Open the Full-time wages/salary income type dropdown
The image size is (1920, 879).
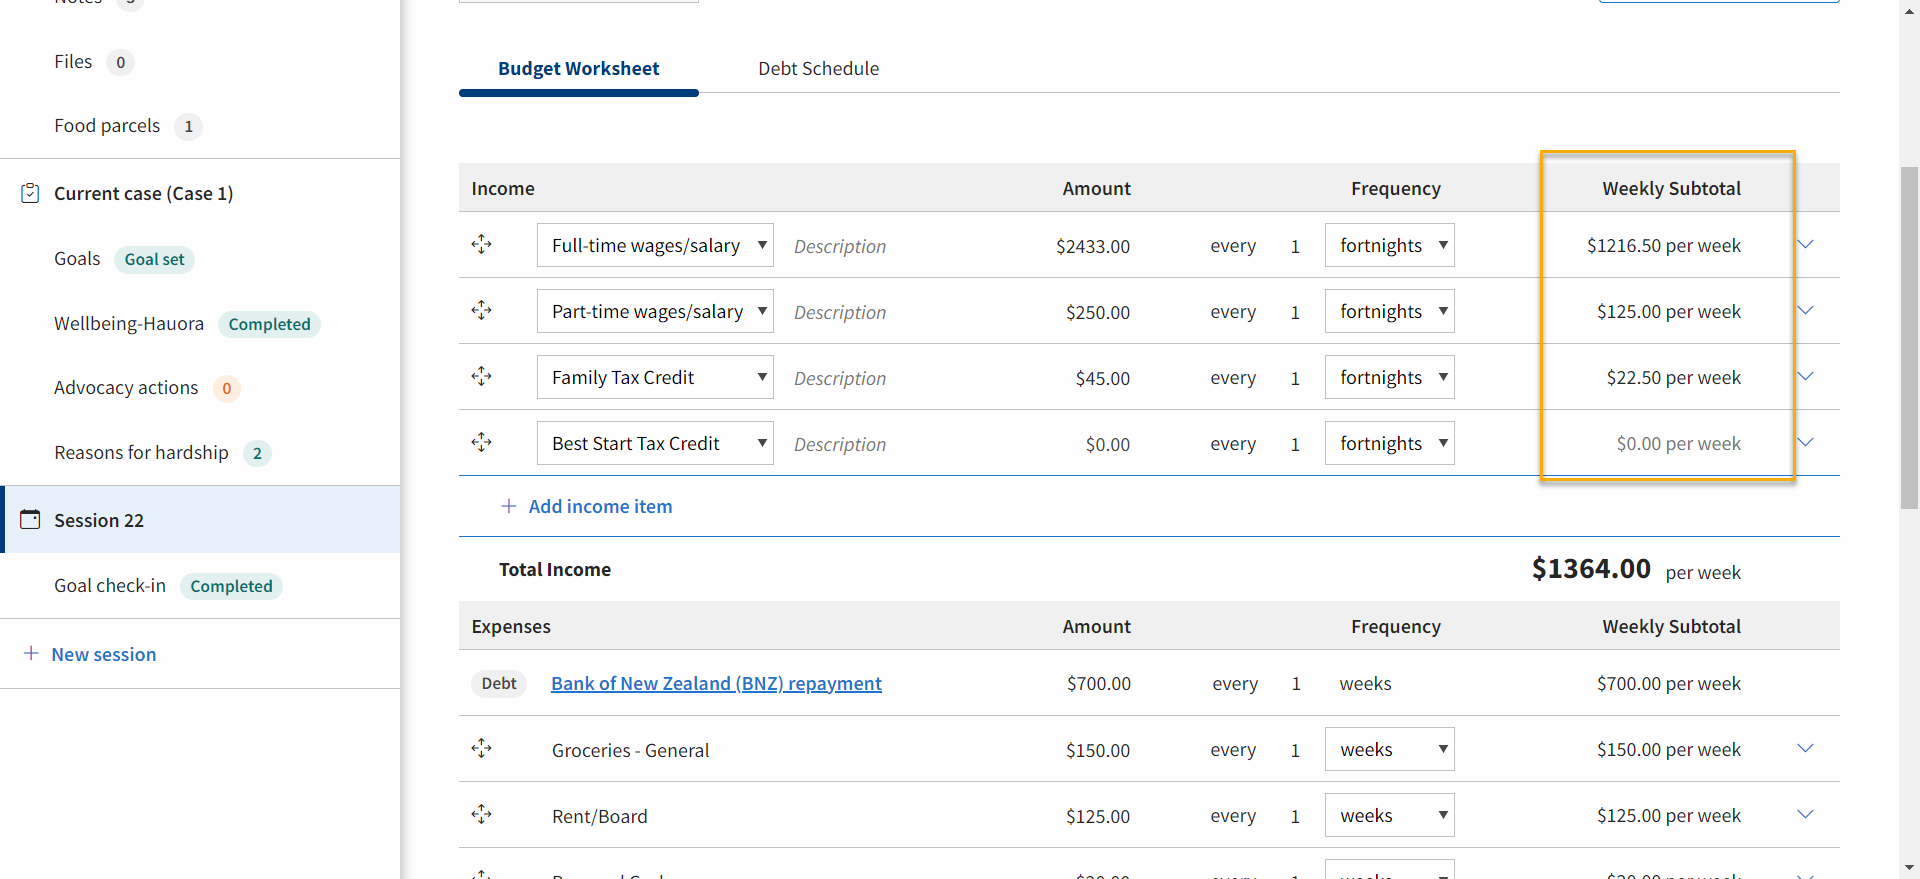pos(655,245)
